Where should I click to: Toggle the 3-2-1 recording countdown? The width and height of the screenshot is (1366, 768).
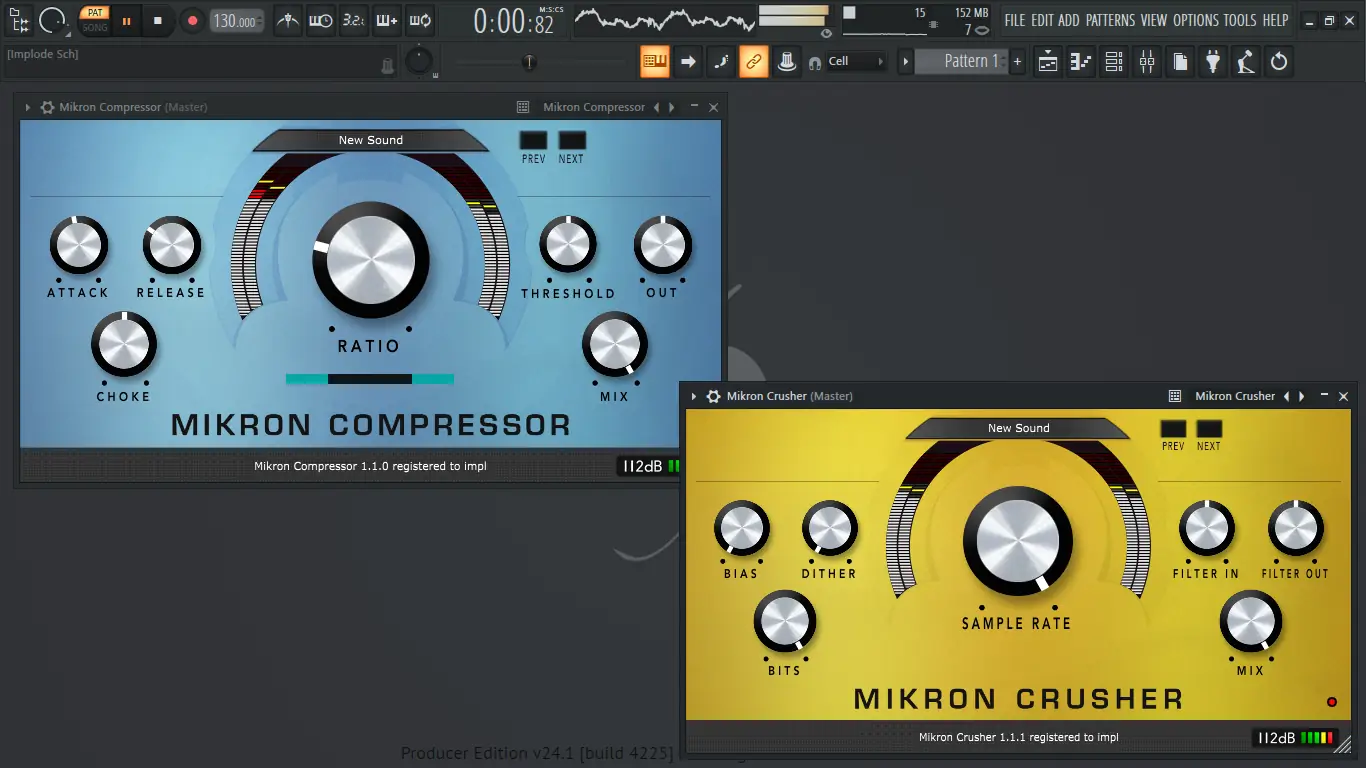tap(353, 20)
